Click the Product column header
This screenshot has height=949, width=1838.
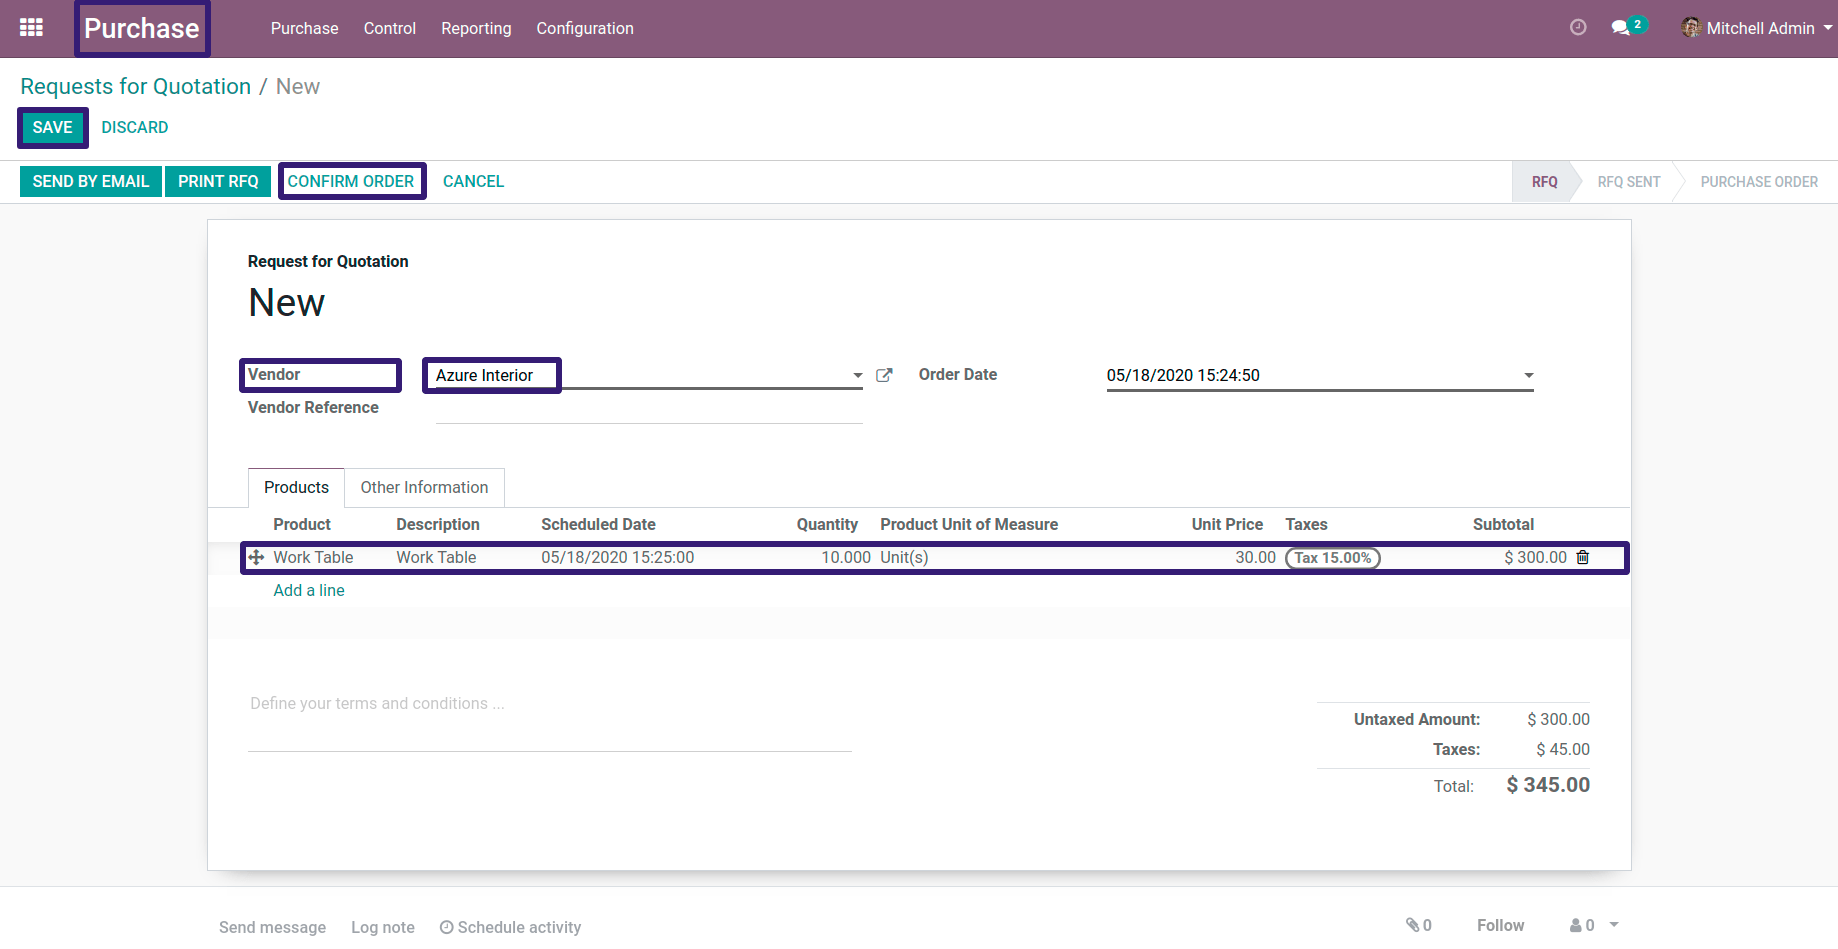point(302,524)
